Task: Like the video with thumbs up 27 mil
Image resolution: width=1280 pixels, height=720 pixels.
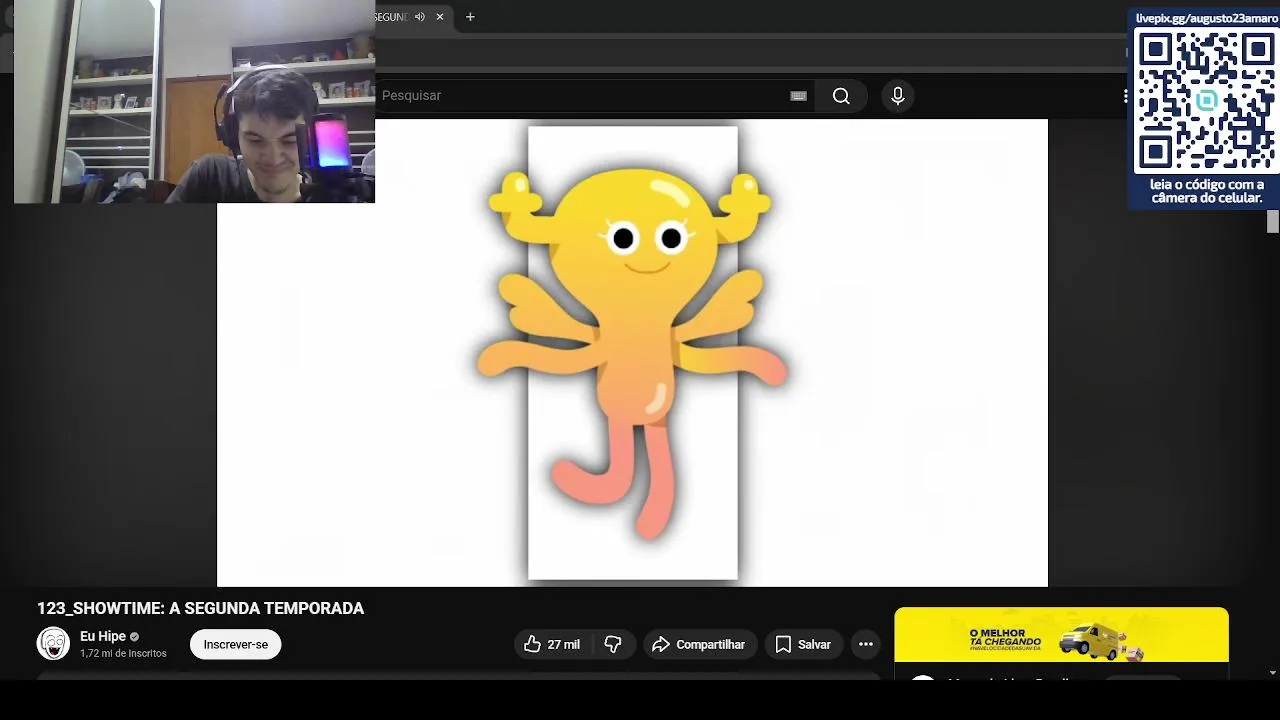Action: click(553, 645)
